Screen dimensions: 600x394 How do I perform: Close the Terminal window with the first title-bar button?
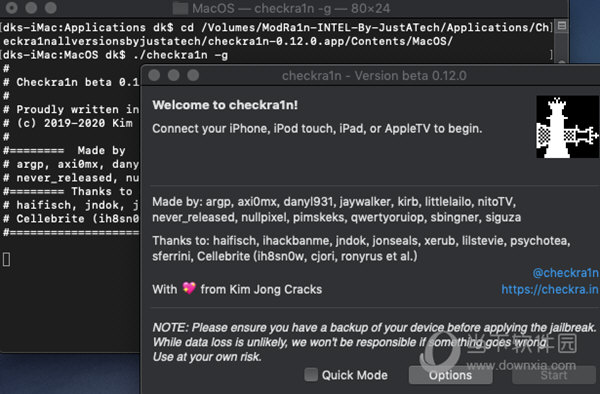[12, 8]
